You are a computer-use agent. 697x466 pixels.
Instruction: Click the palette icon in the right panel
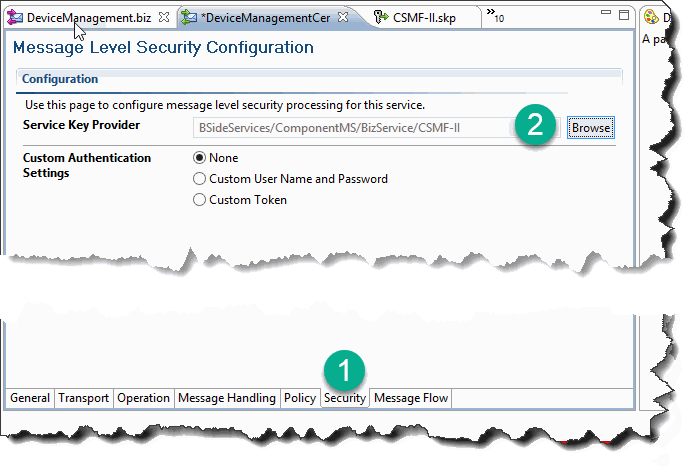click(651, 17)
